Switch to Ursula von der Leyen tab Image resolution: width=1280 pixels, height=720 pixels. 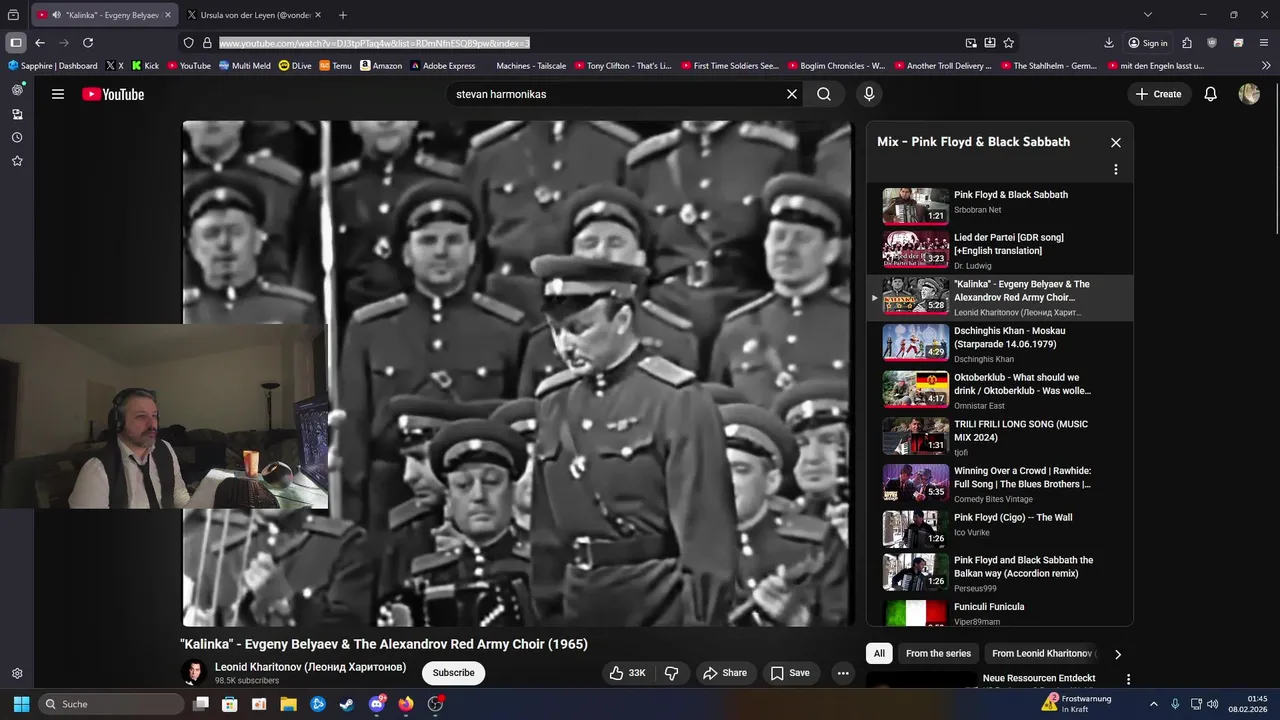click(255, 15)
